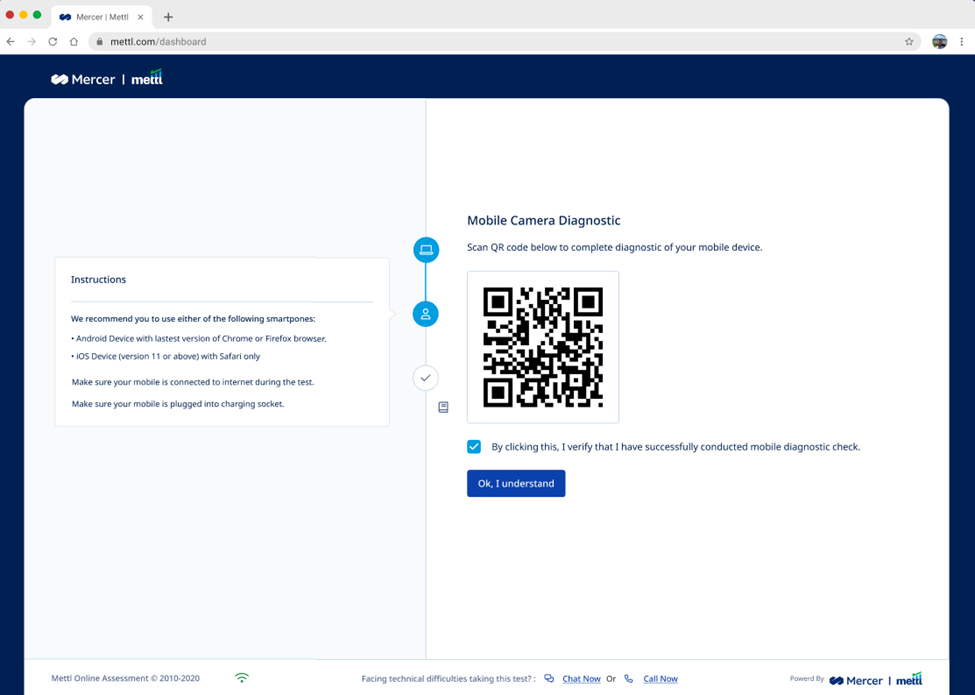This screenshot has height=695, width=975.
Task: Click the green Wi-Fi status icon in the footer
Action: coord(242,678)
